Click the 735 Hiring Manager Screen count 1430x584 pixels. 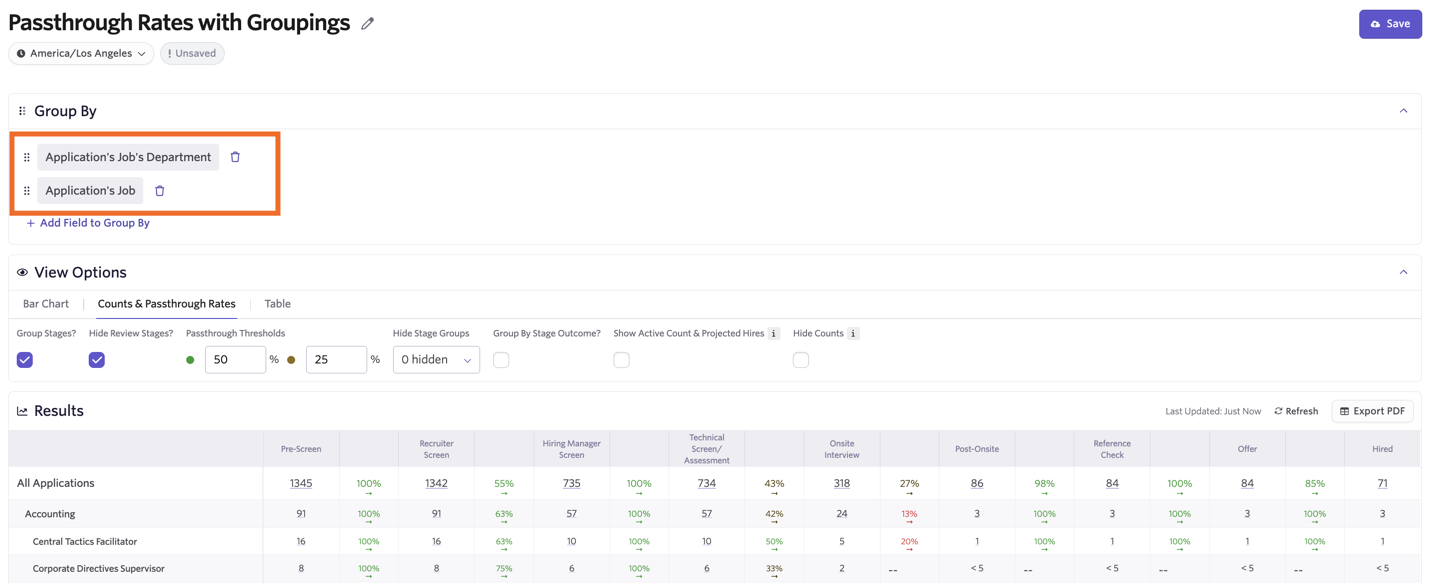coord(571,483)
